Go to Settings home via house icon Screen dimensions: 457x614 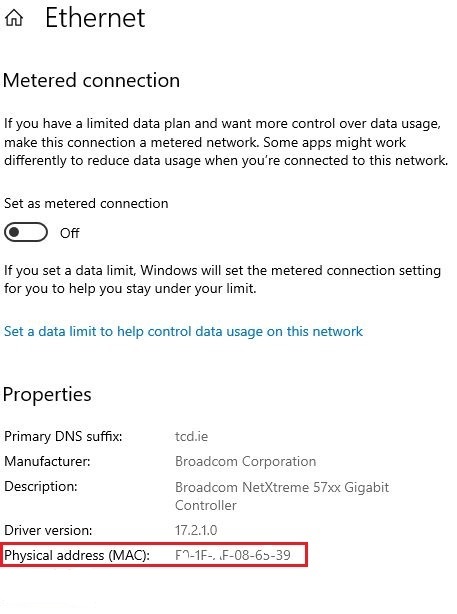(x=14, y=18)
